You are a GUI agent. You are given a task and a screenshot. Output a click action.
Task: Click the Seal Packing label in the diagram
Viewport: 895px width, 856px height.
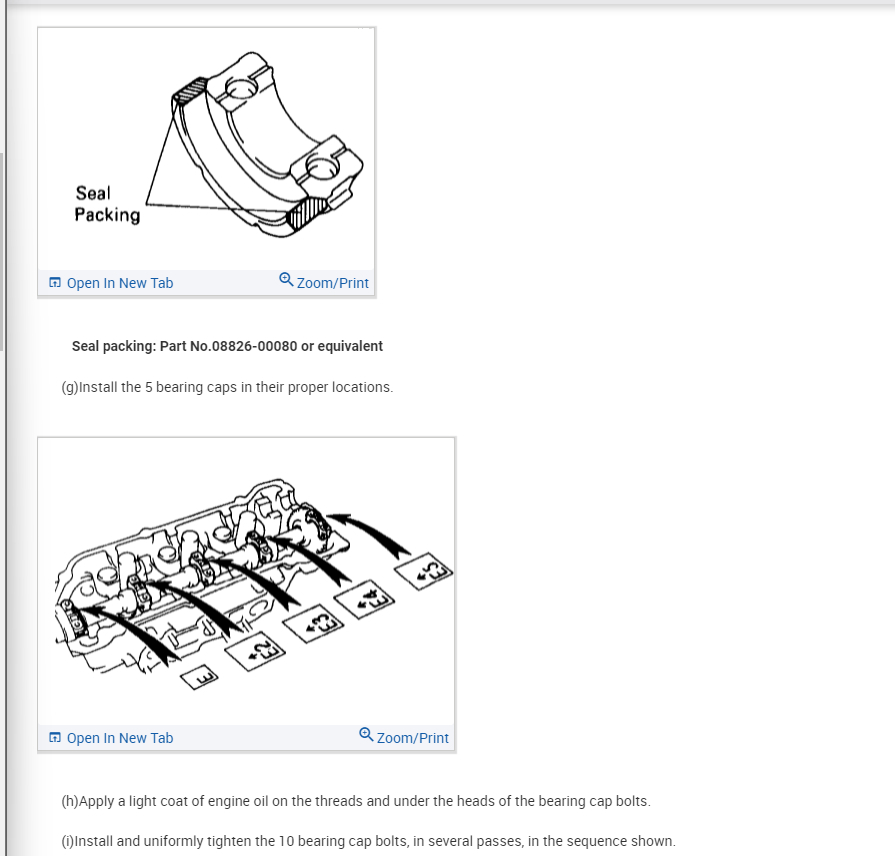[x=107, y=204]
